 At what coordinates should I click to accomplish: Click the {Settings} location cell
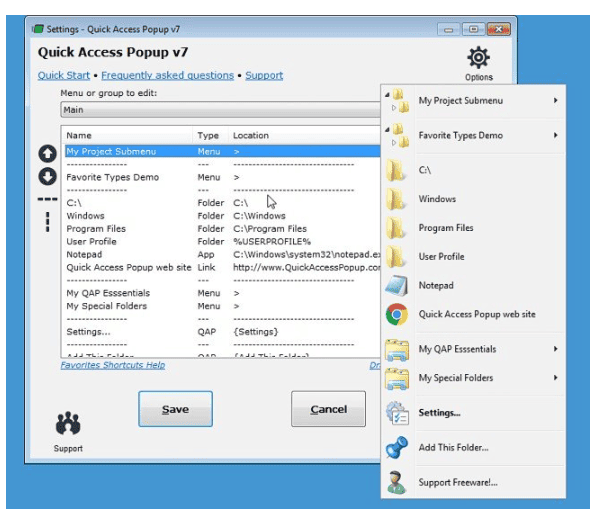click(255, 332)
